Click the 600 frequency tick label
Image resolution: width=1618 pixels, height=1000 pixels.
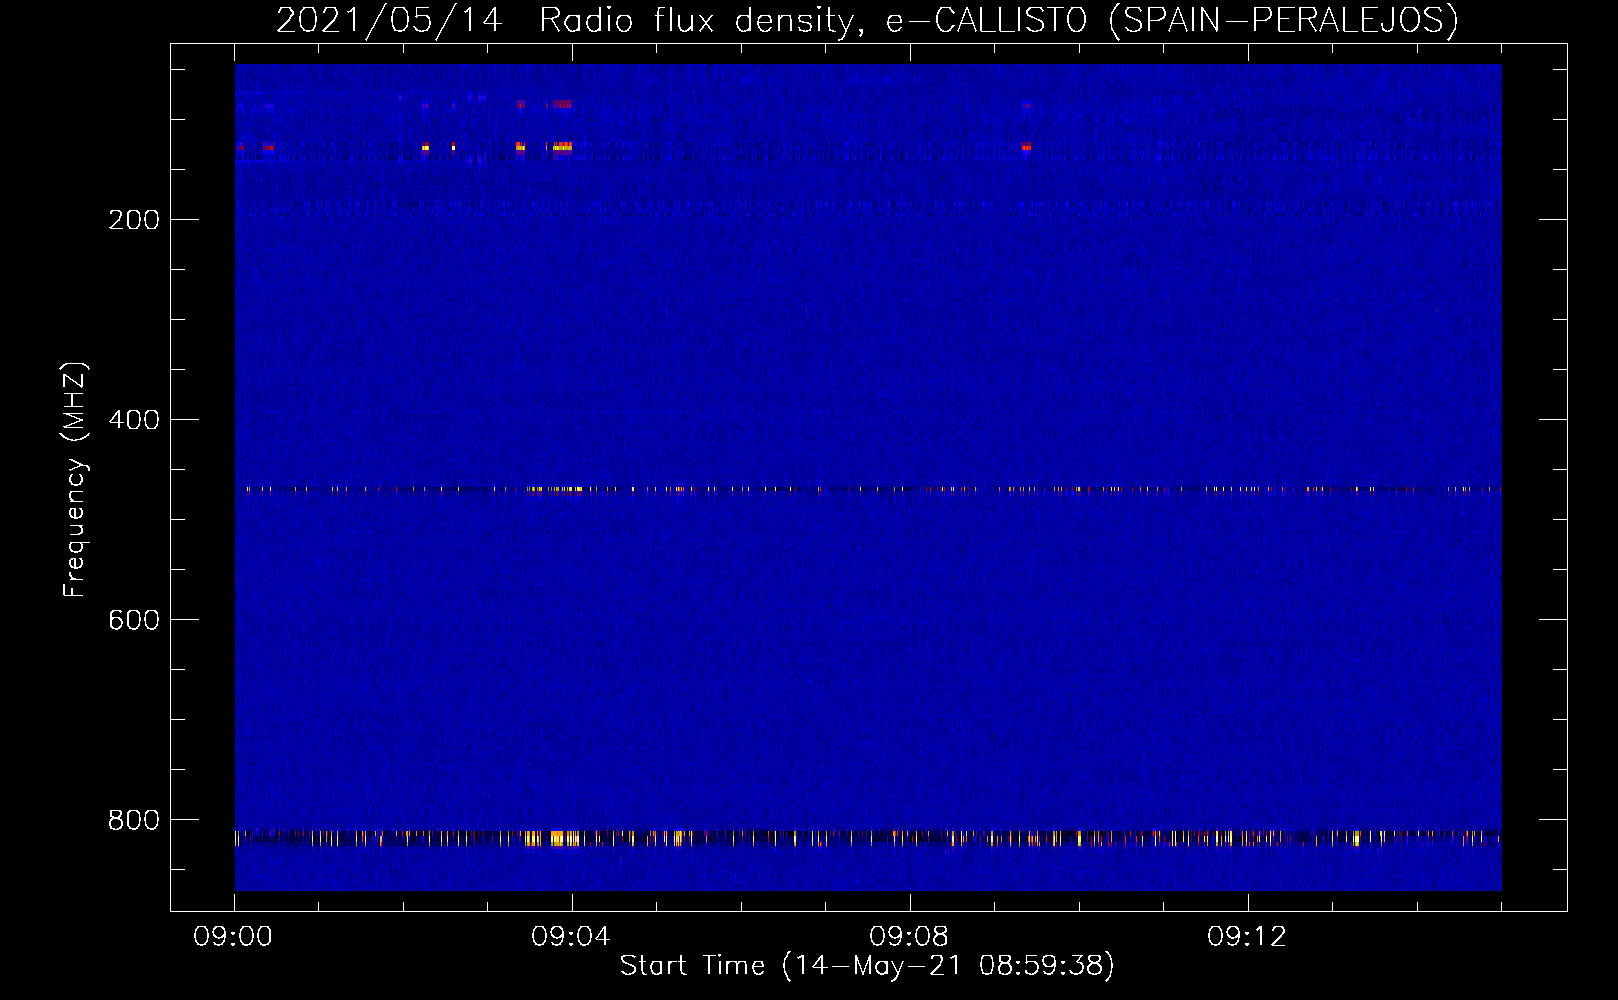pos(134,620)
